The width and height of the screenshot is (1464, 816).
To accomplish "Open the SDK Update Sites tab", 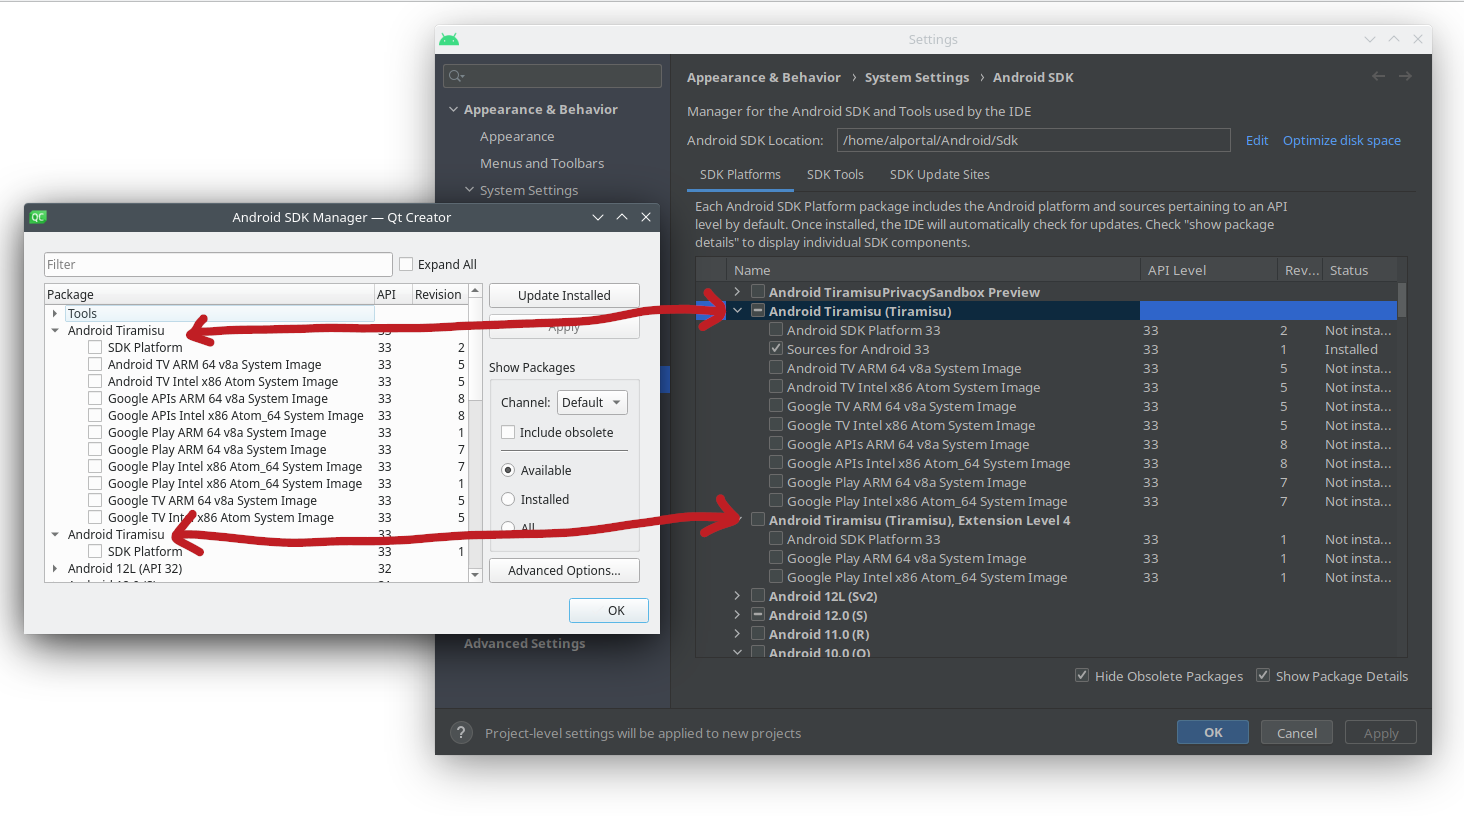I will tap(940, 174).
